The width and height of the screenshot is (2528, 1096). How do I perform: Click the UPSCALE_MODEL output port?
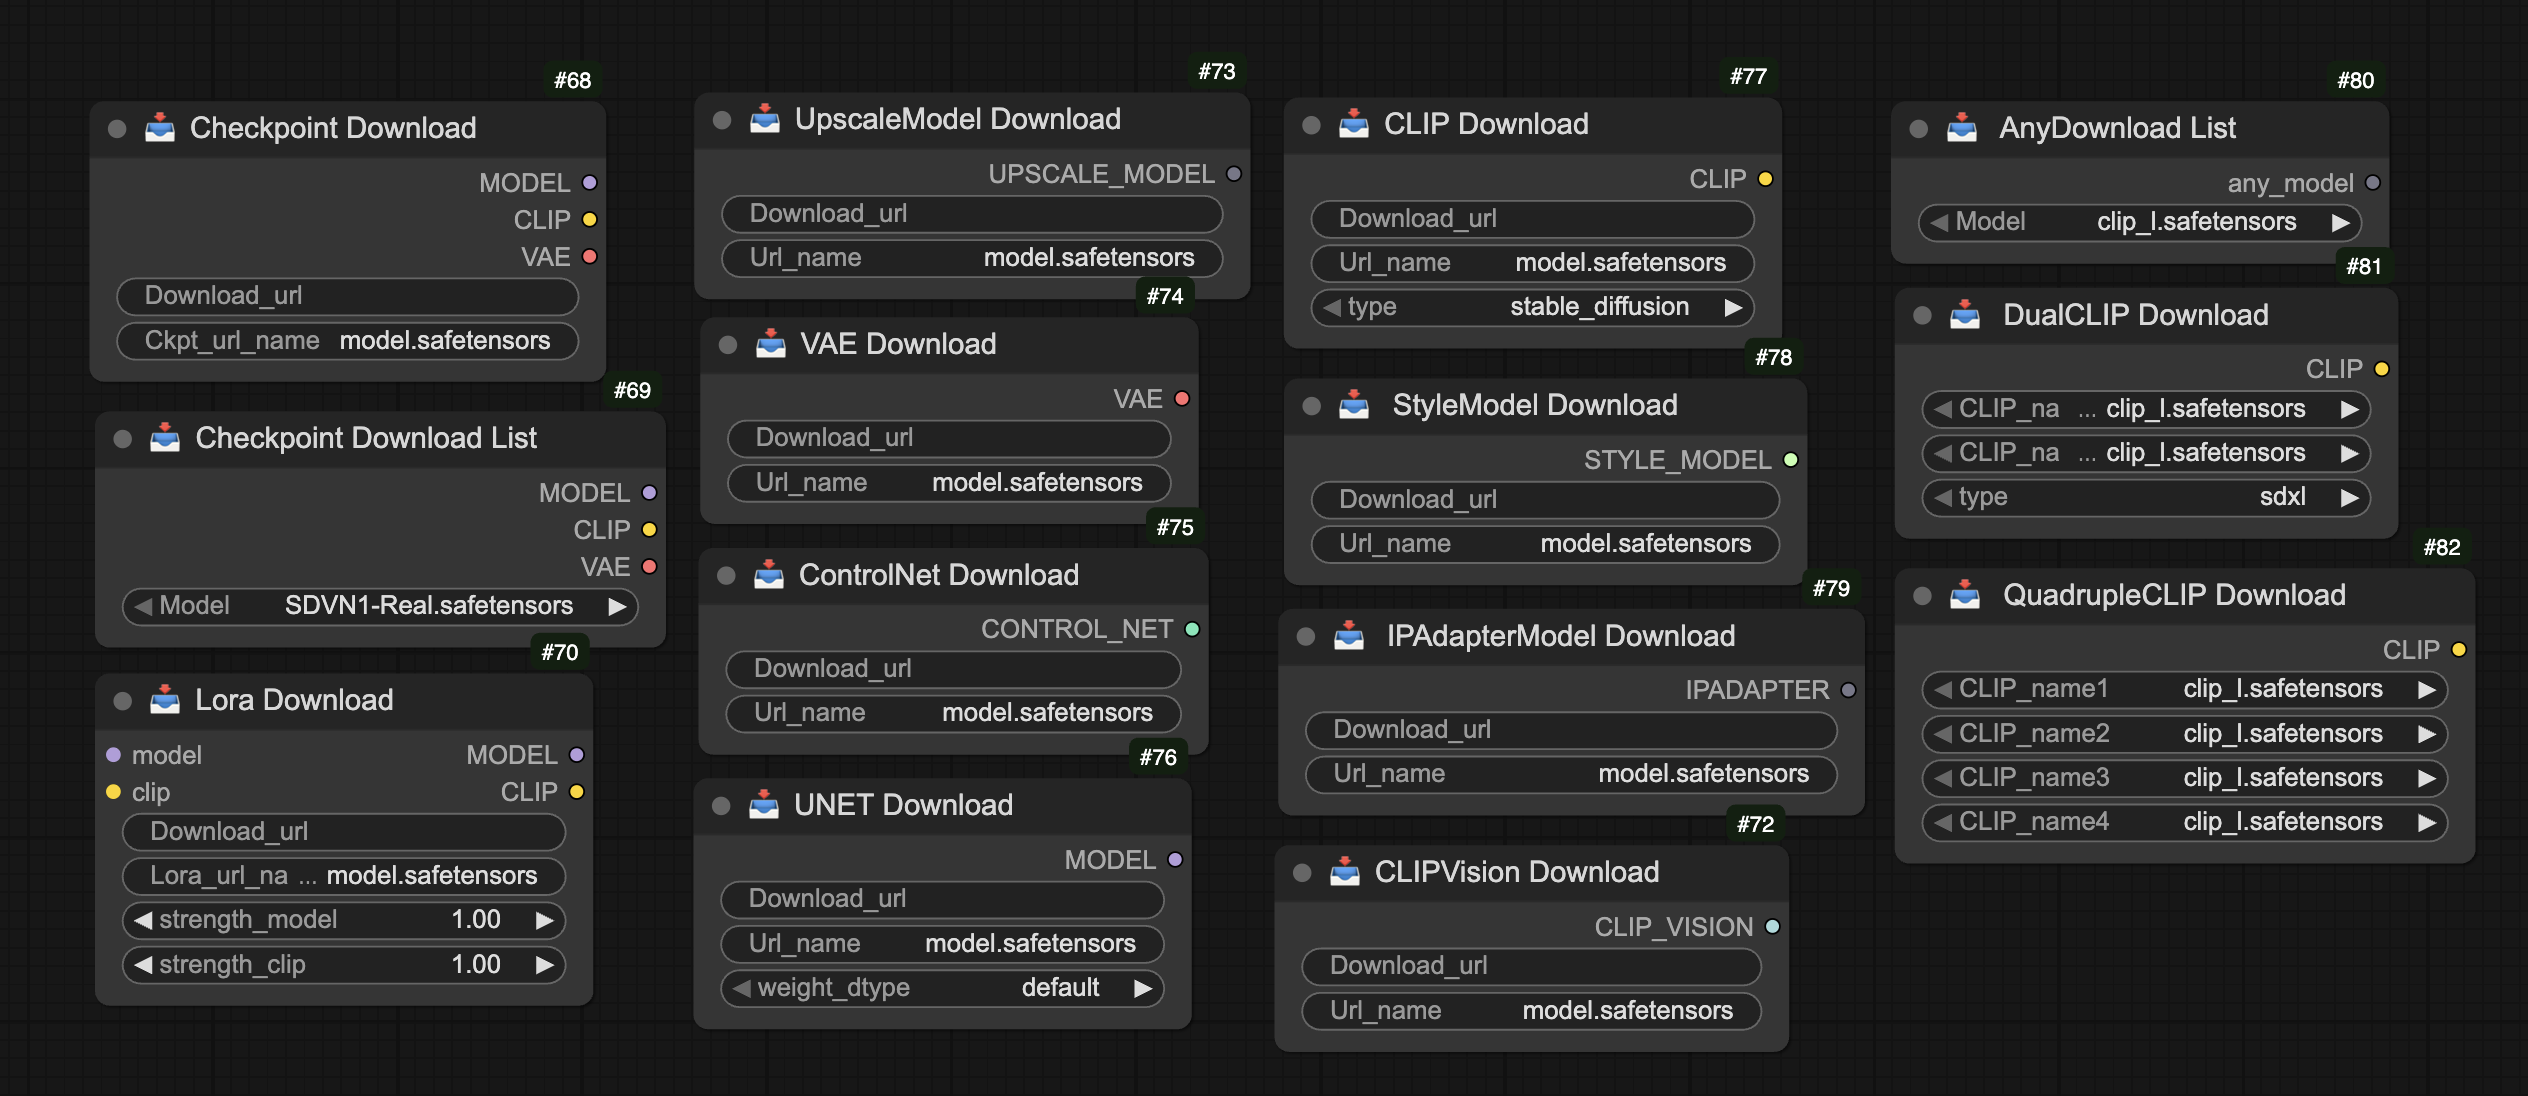tap(1234, 174)
